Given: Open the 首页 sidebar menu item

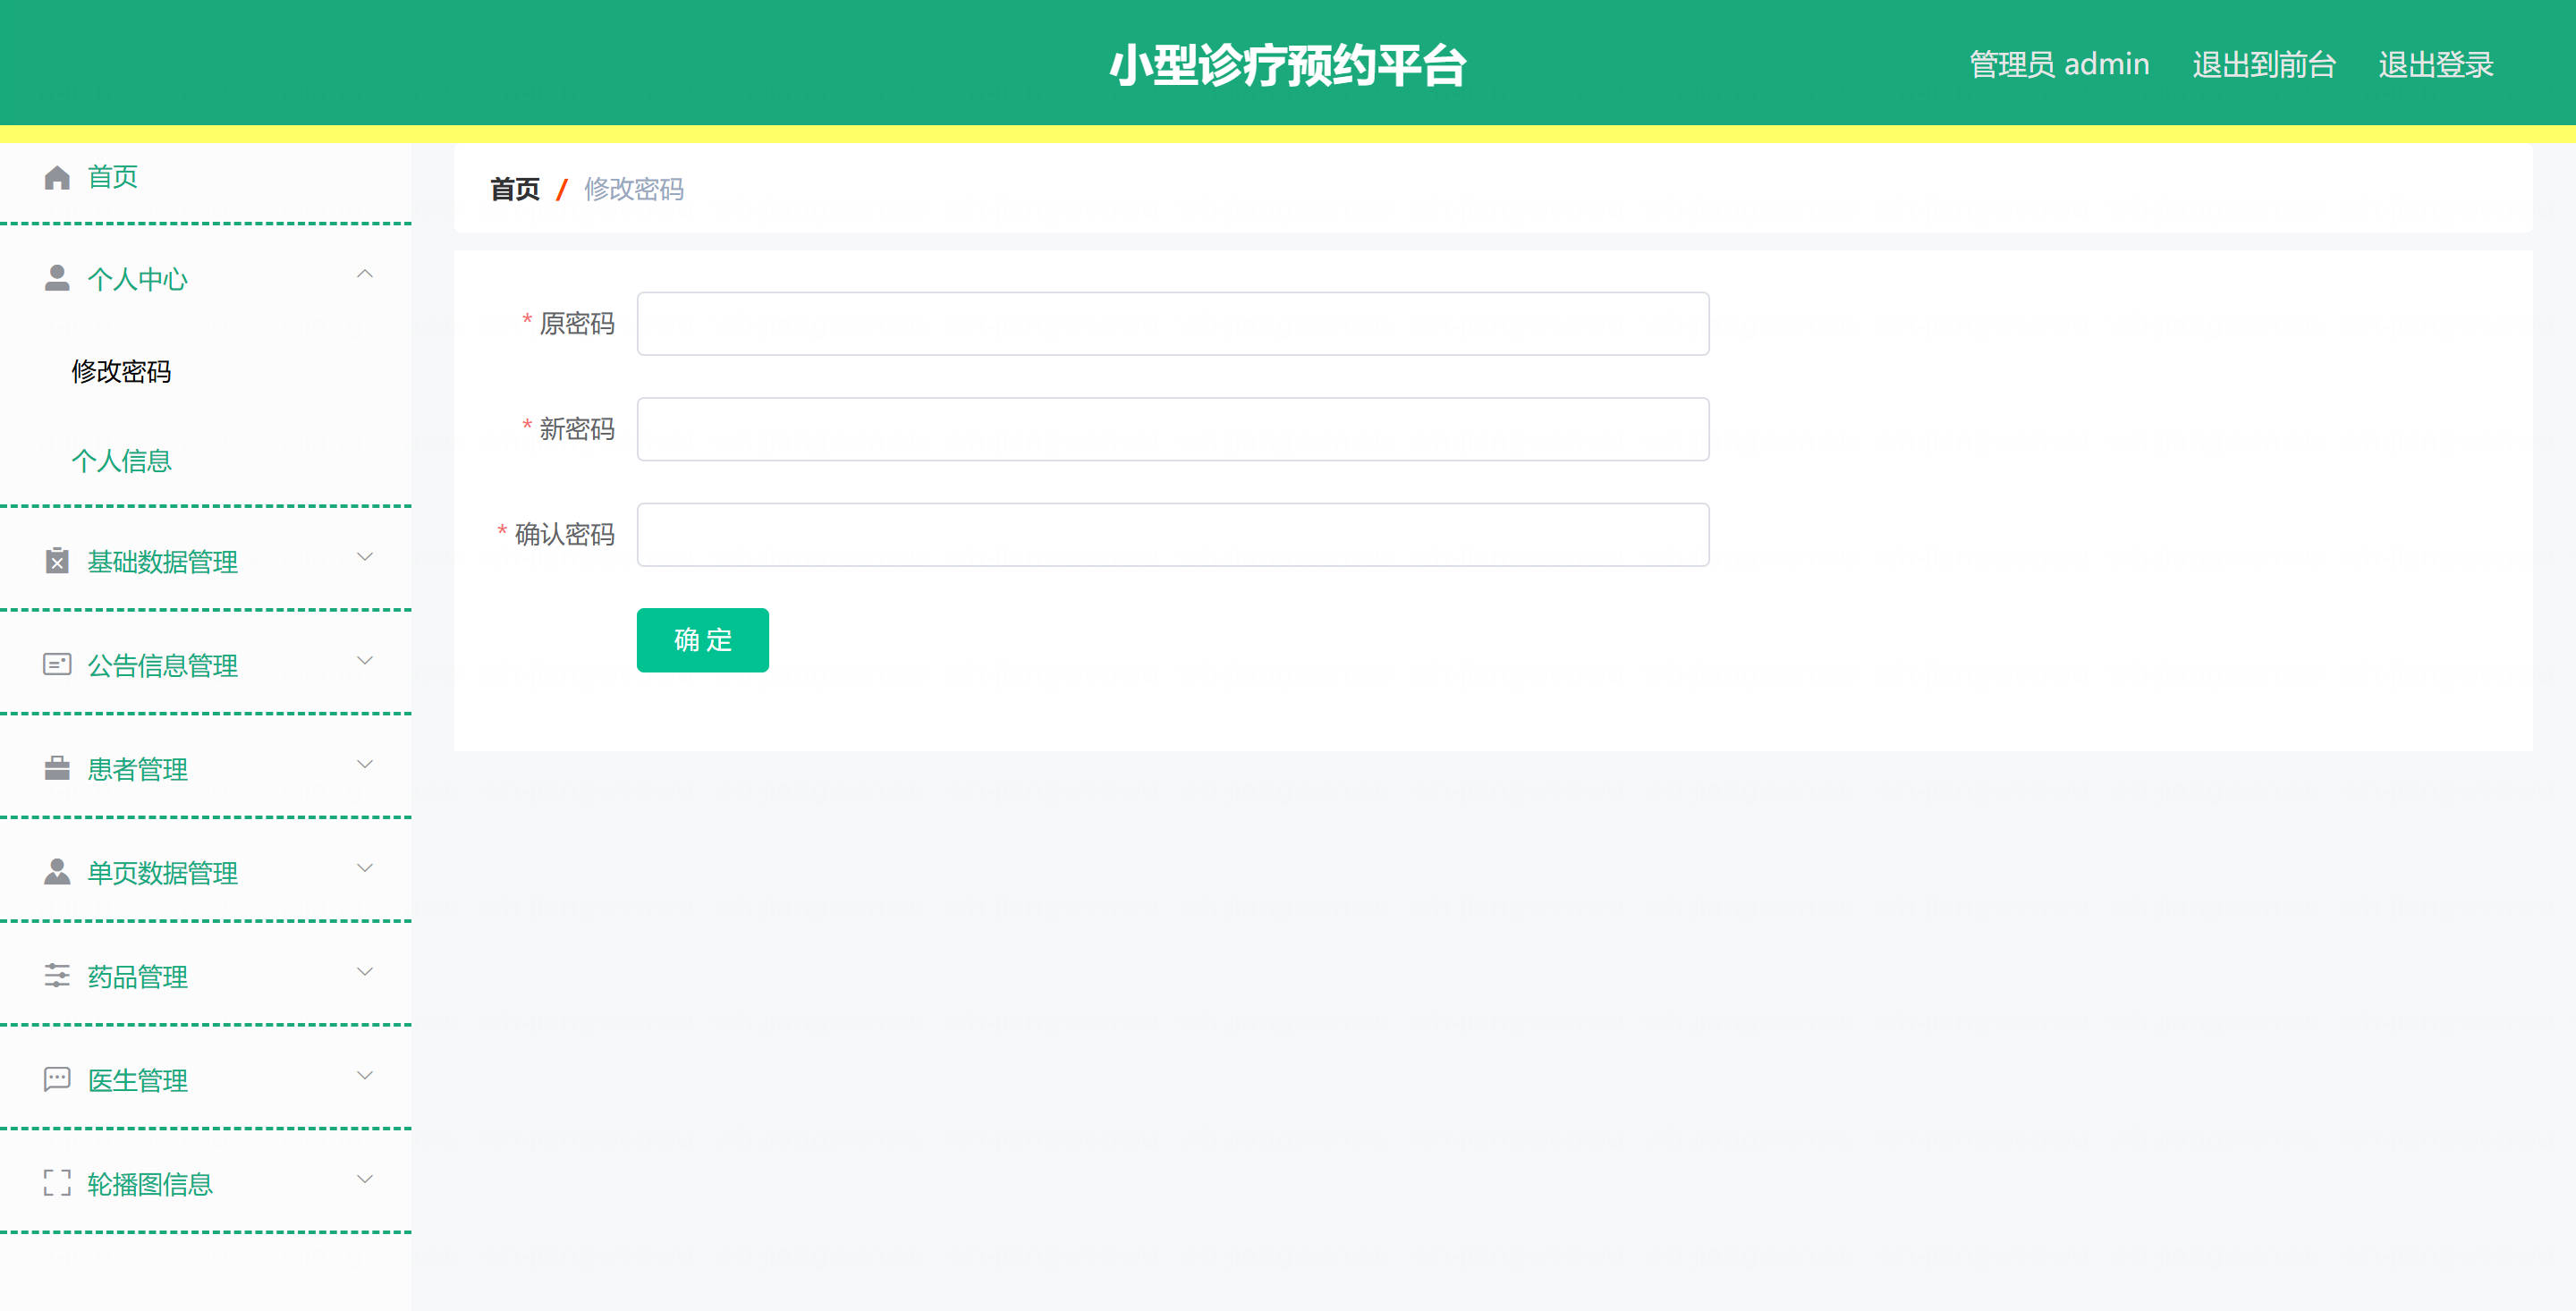Looking at the screenshot, I should 206,177.
